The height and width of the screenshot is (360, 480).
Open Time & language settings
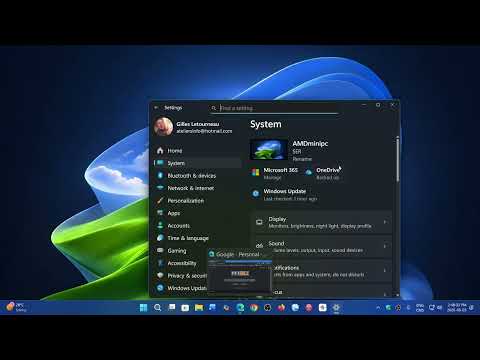[x=197, y=238]
